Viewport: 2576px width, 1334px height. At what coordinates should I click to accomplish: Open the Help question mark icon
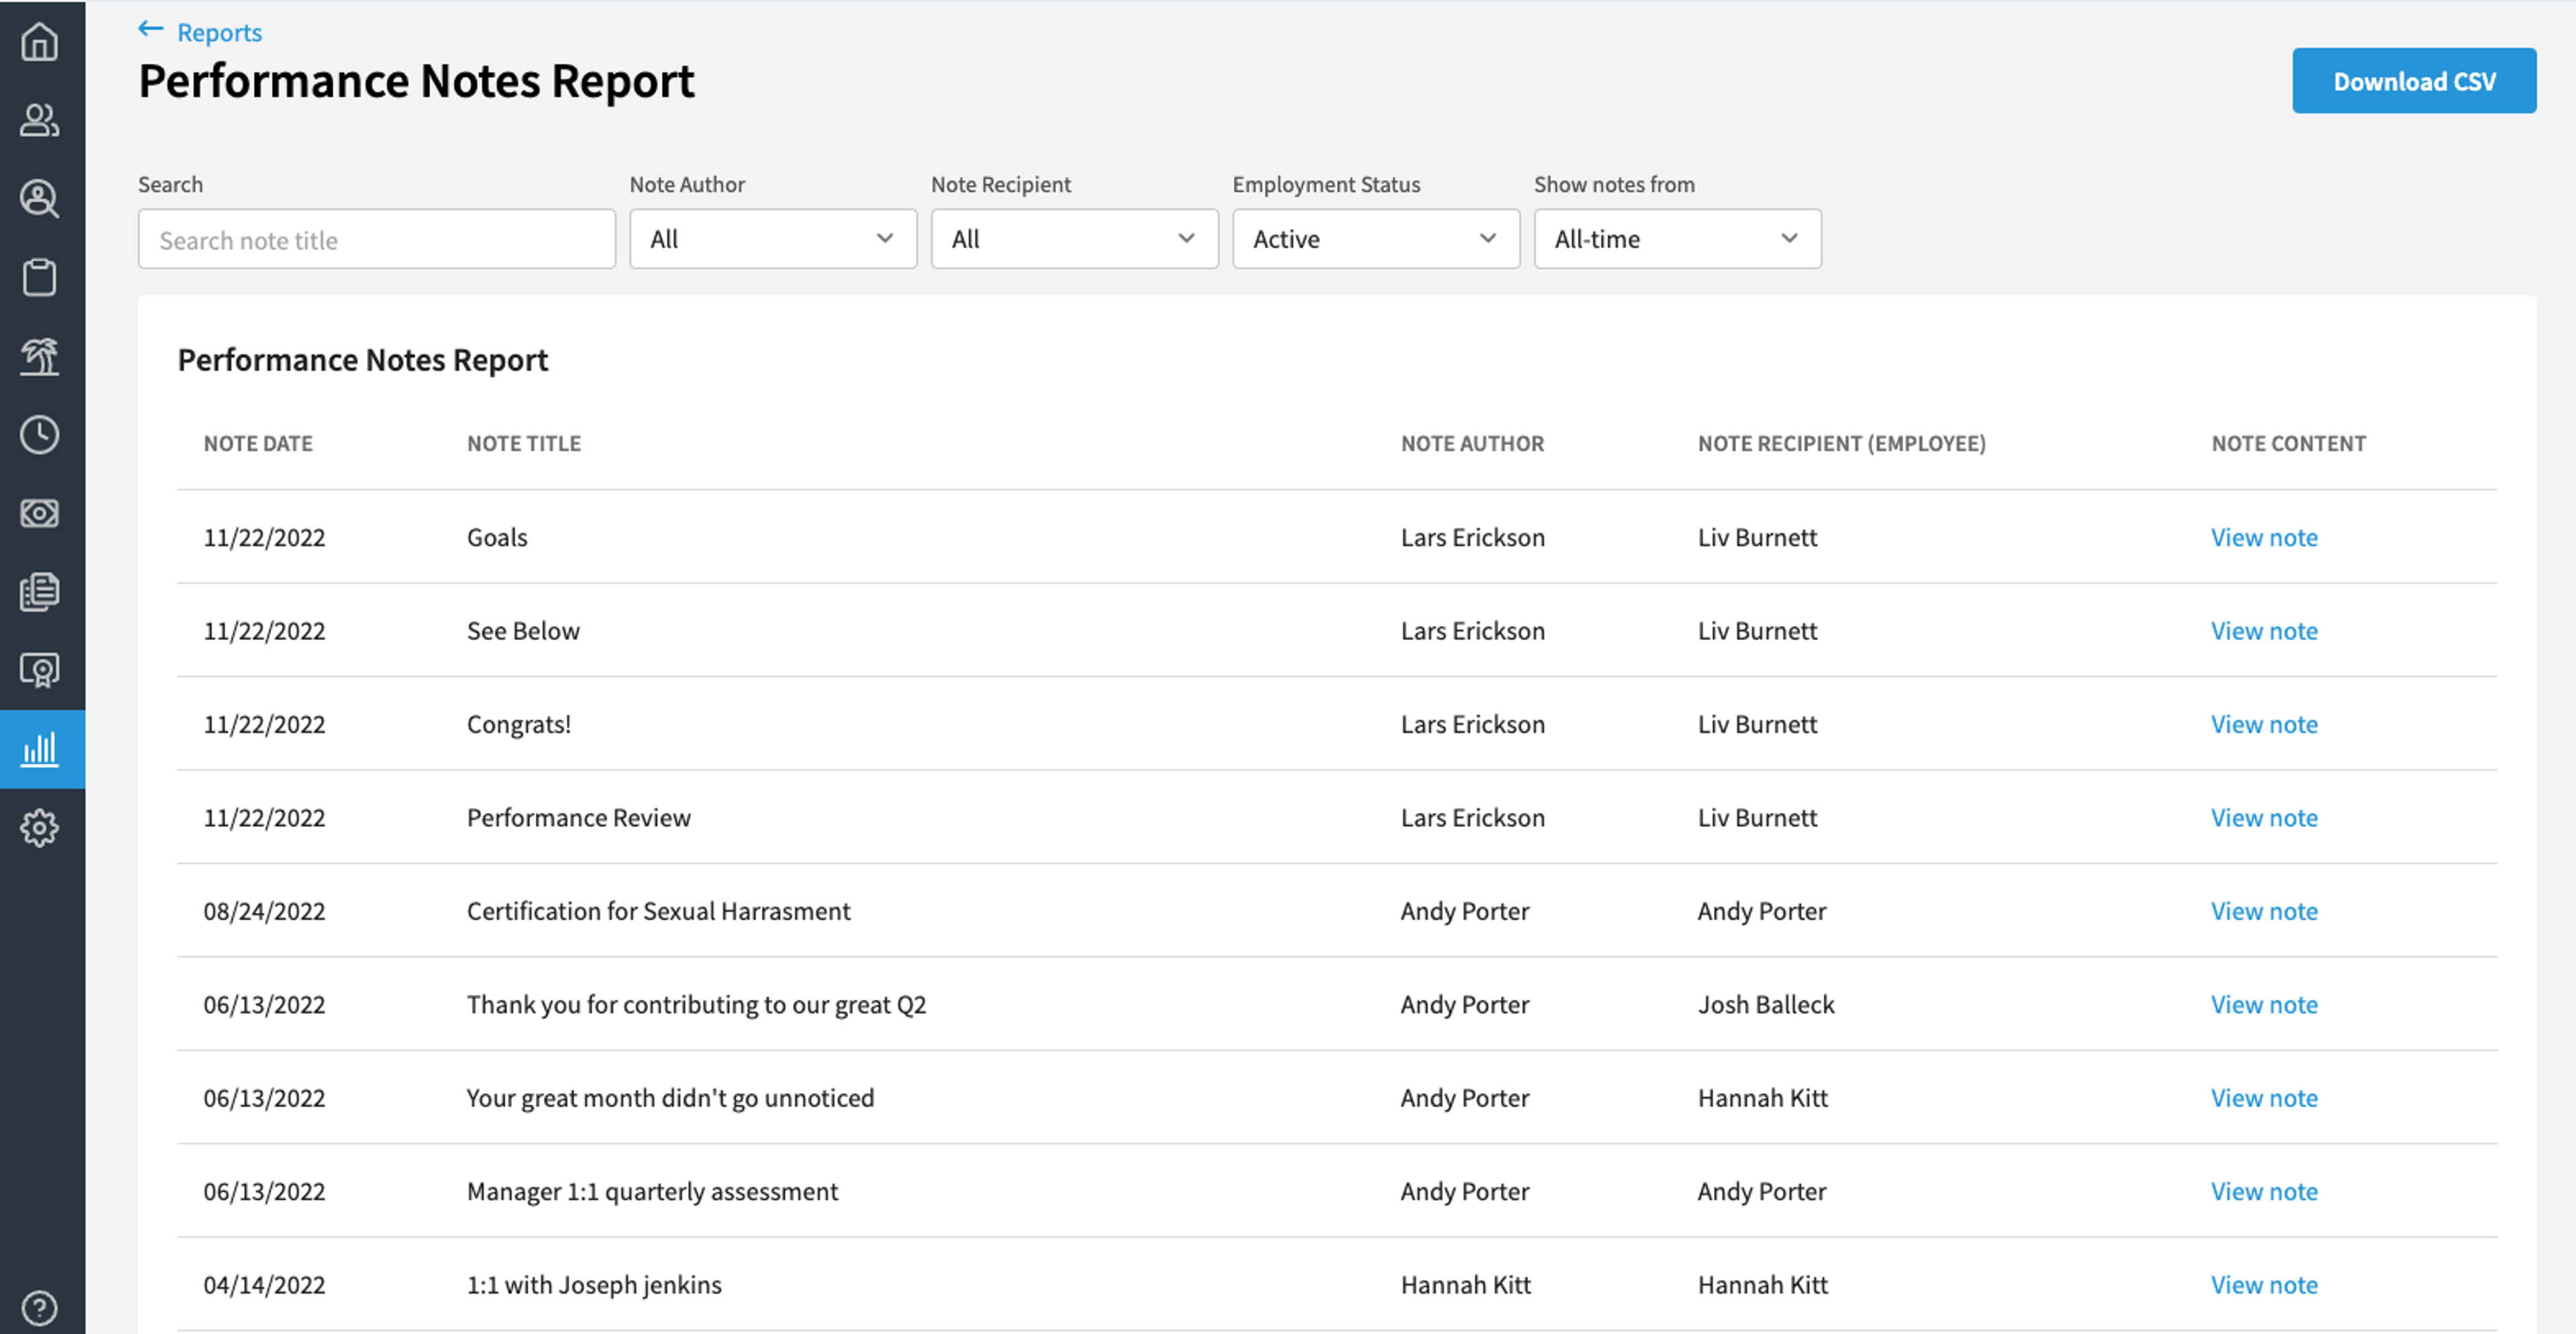[40, 1307]
